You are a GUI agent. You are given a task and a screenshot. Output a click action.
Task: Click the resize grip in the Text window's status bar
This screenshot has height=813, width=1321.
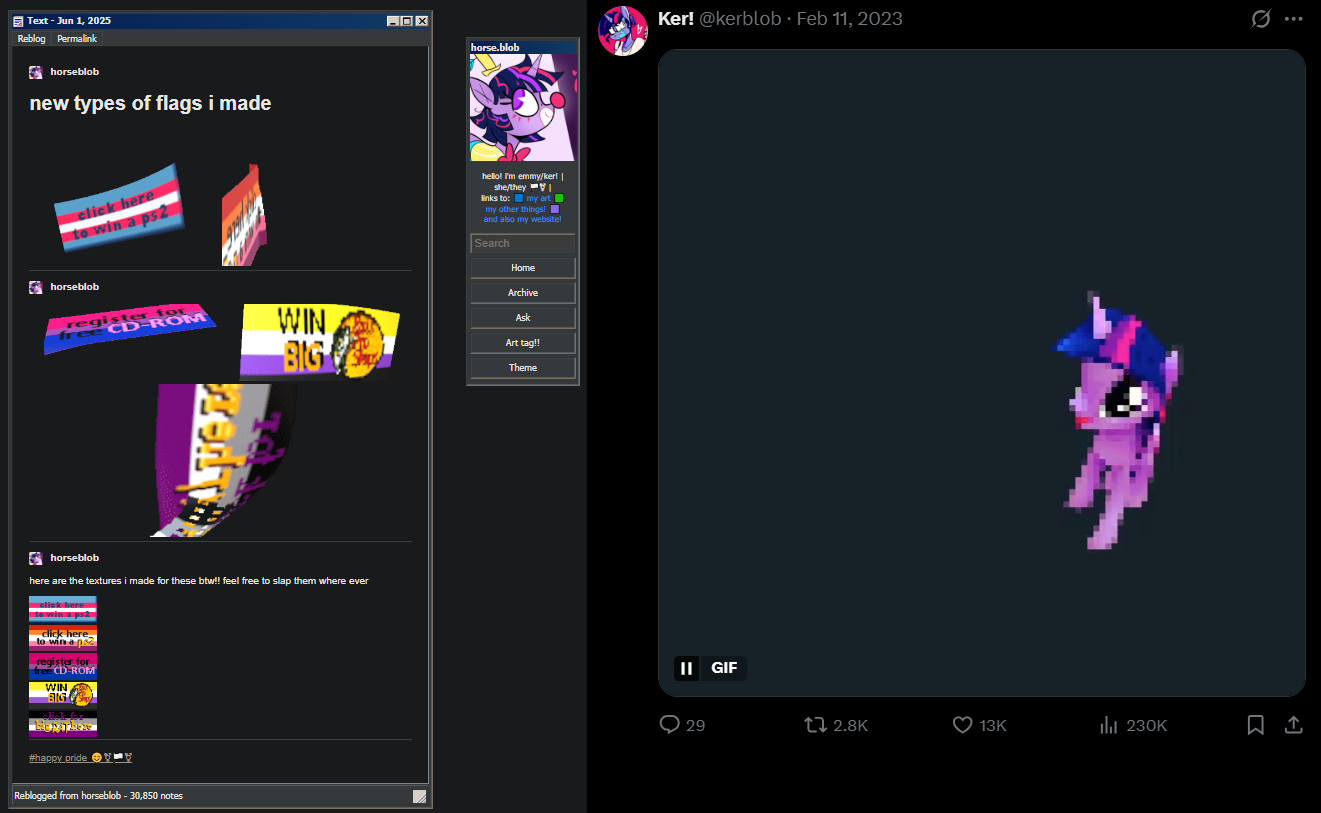tap(419, 796)
